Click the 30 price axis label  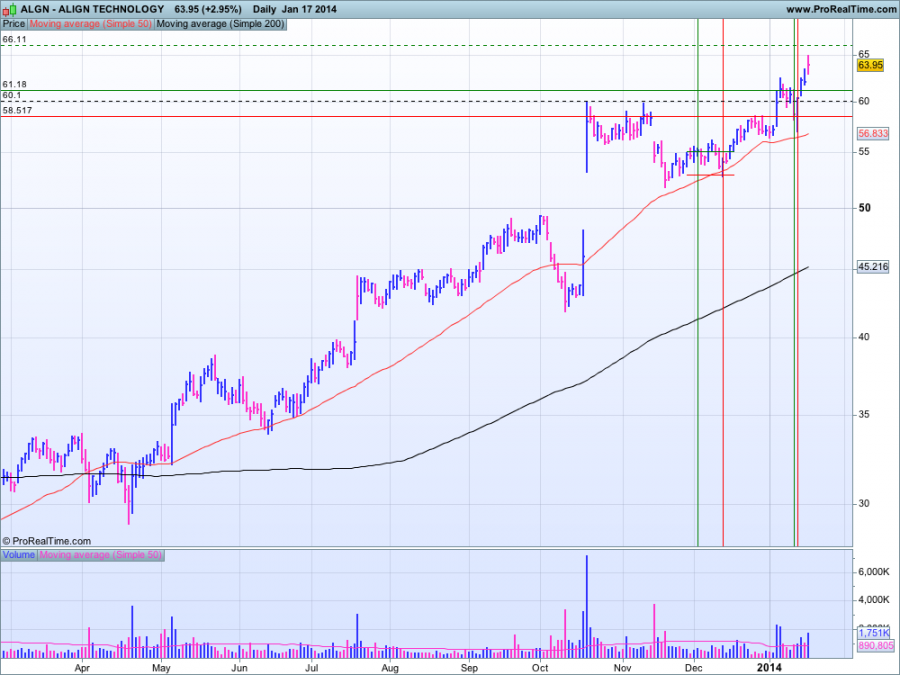pos(864,503)
